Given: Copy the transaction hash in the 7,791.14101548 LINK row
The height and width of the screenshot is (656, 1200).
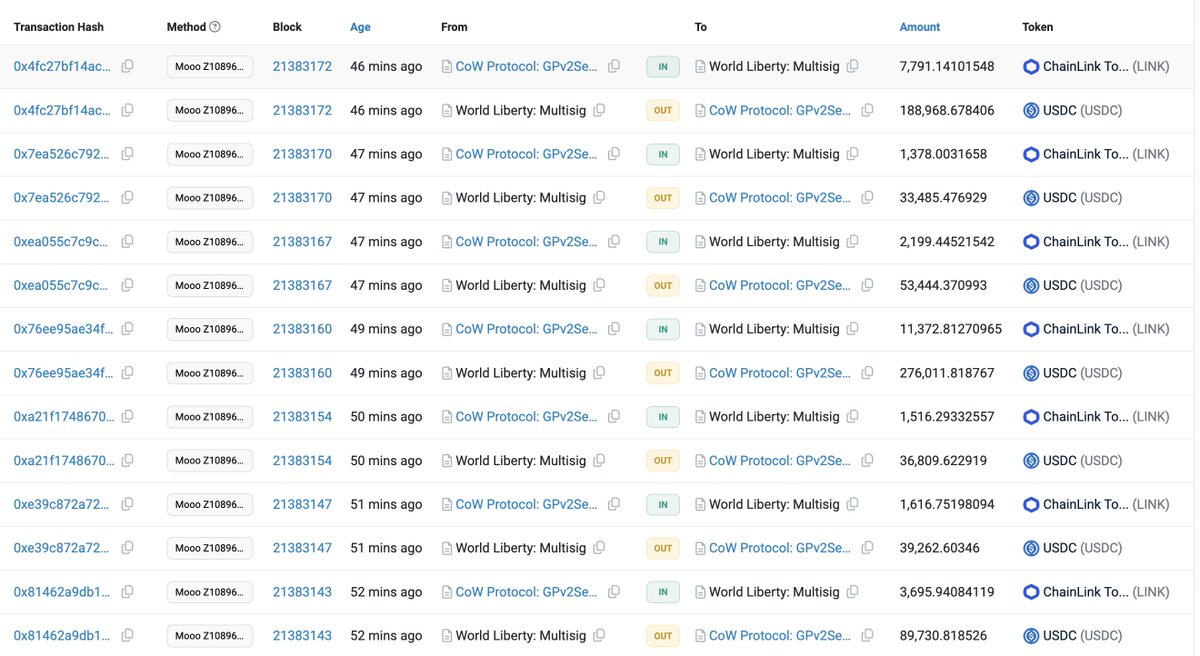Looking at the screenshot, I should coord(128,66).
